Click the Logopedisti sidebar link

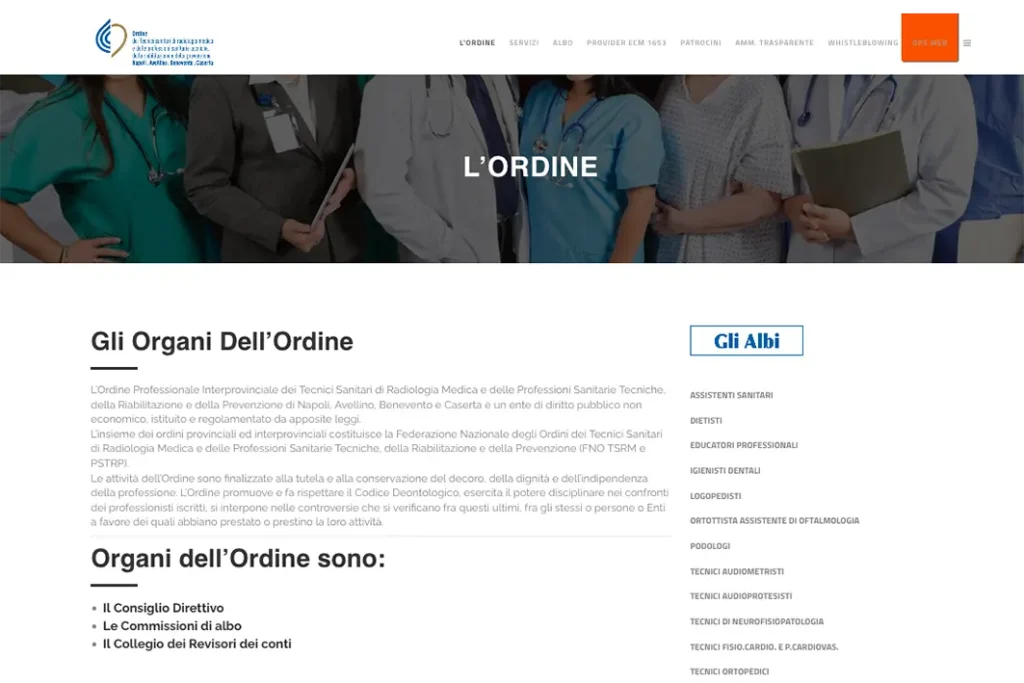click(x=715, y=496)
